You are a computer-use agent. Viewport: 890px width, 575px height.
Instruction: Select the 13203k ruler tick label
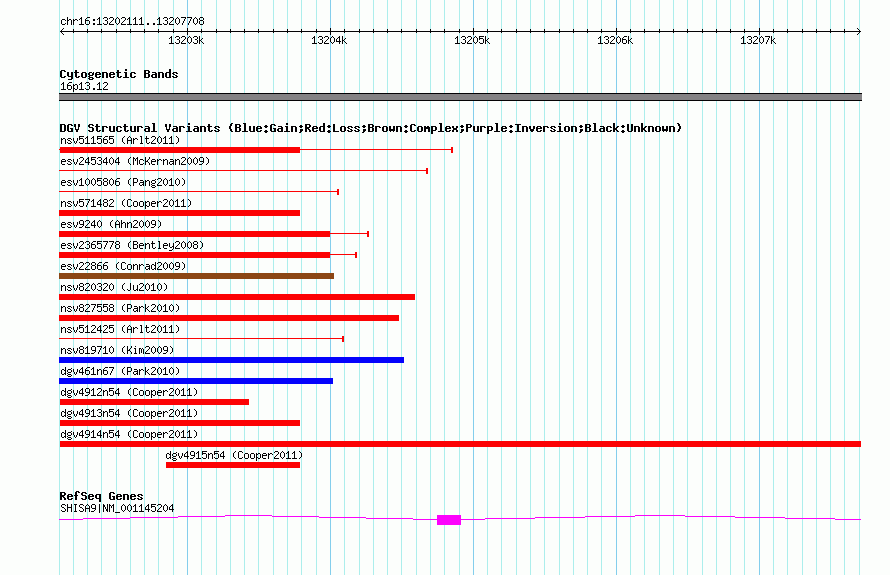186,40
